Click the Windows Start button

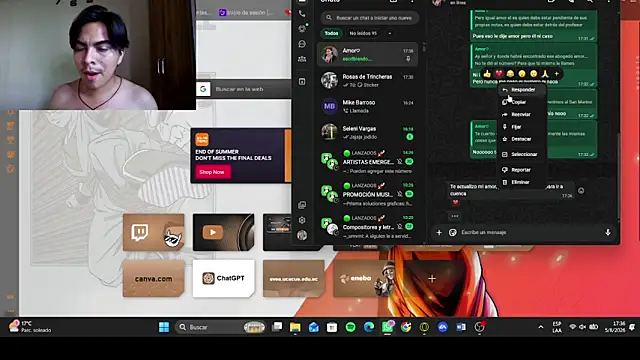(164, 327)
